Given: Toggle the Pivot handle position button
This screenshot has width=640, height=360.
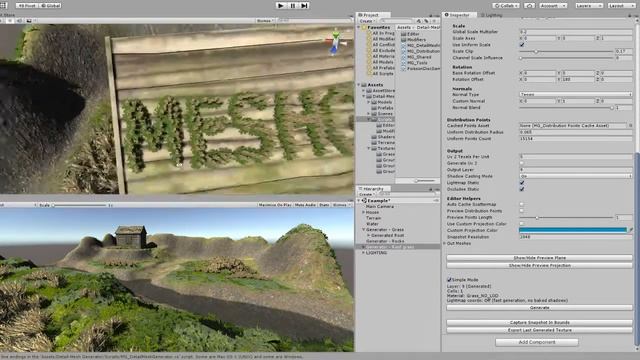Looking at the screenshot, I should point(27,6).
